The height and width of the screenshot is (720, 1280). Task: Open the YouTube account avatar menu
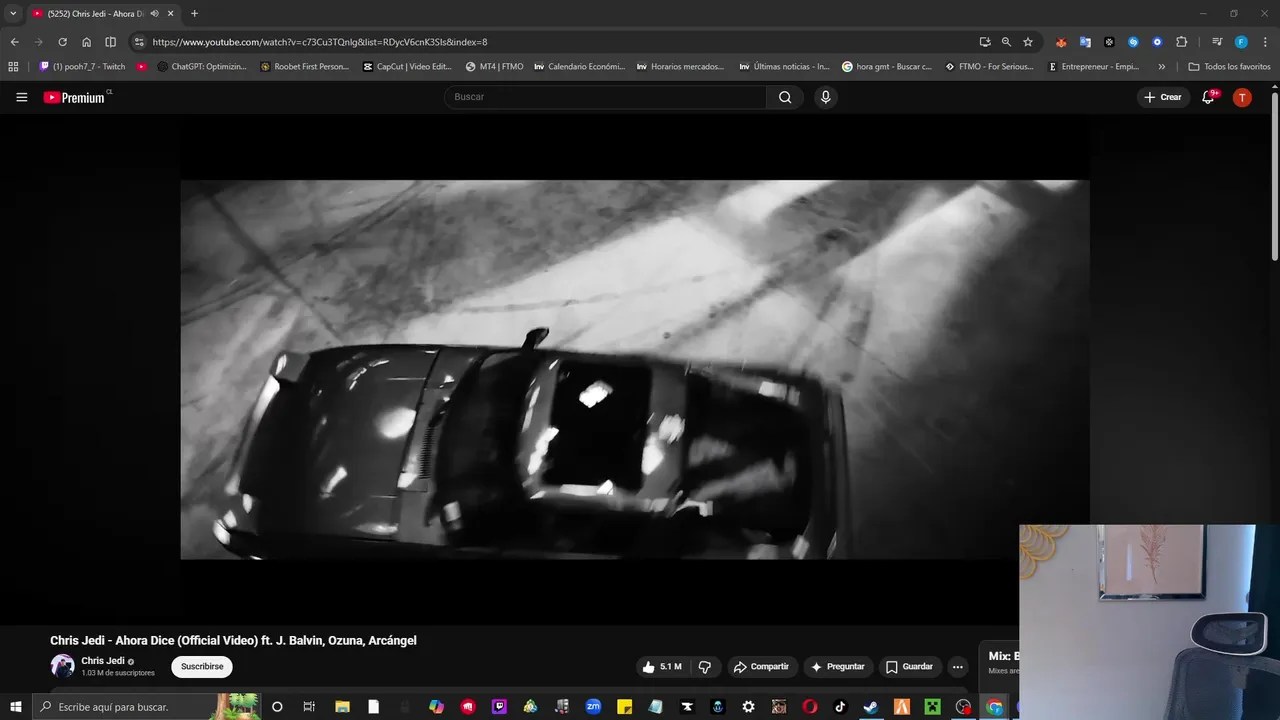click(1242, 97)
